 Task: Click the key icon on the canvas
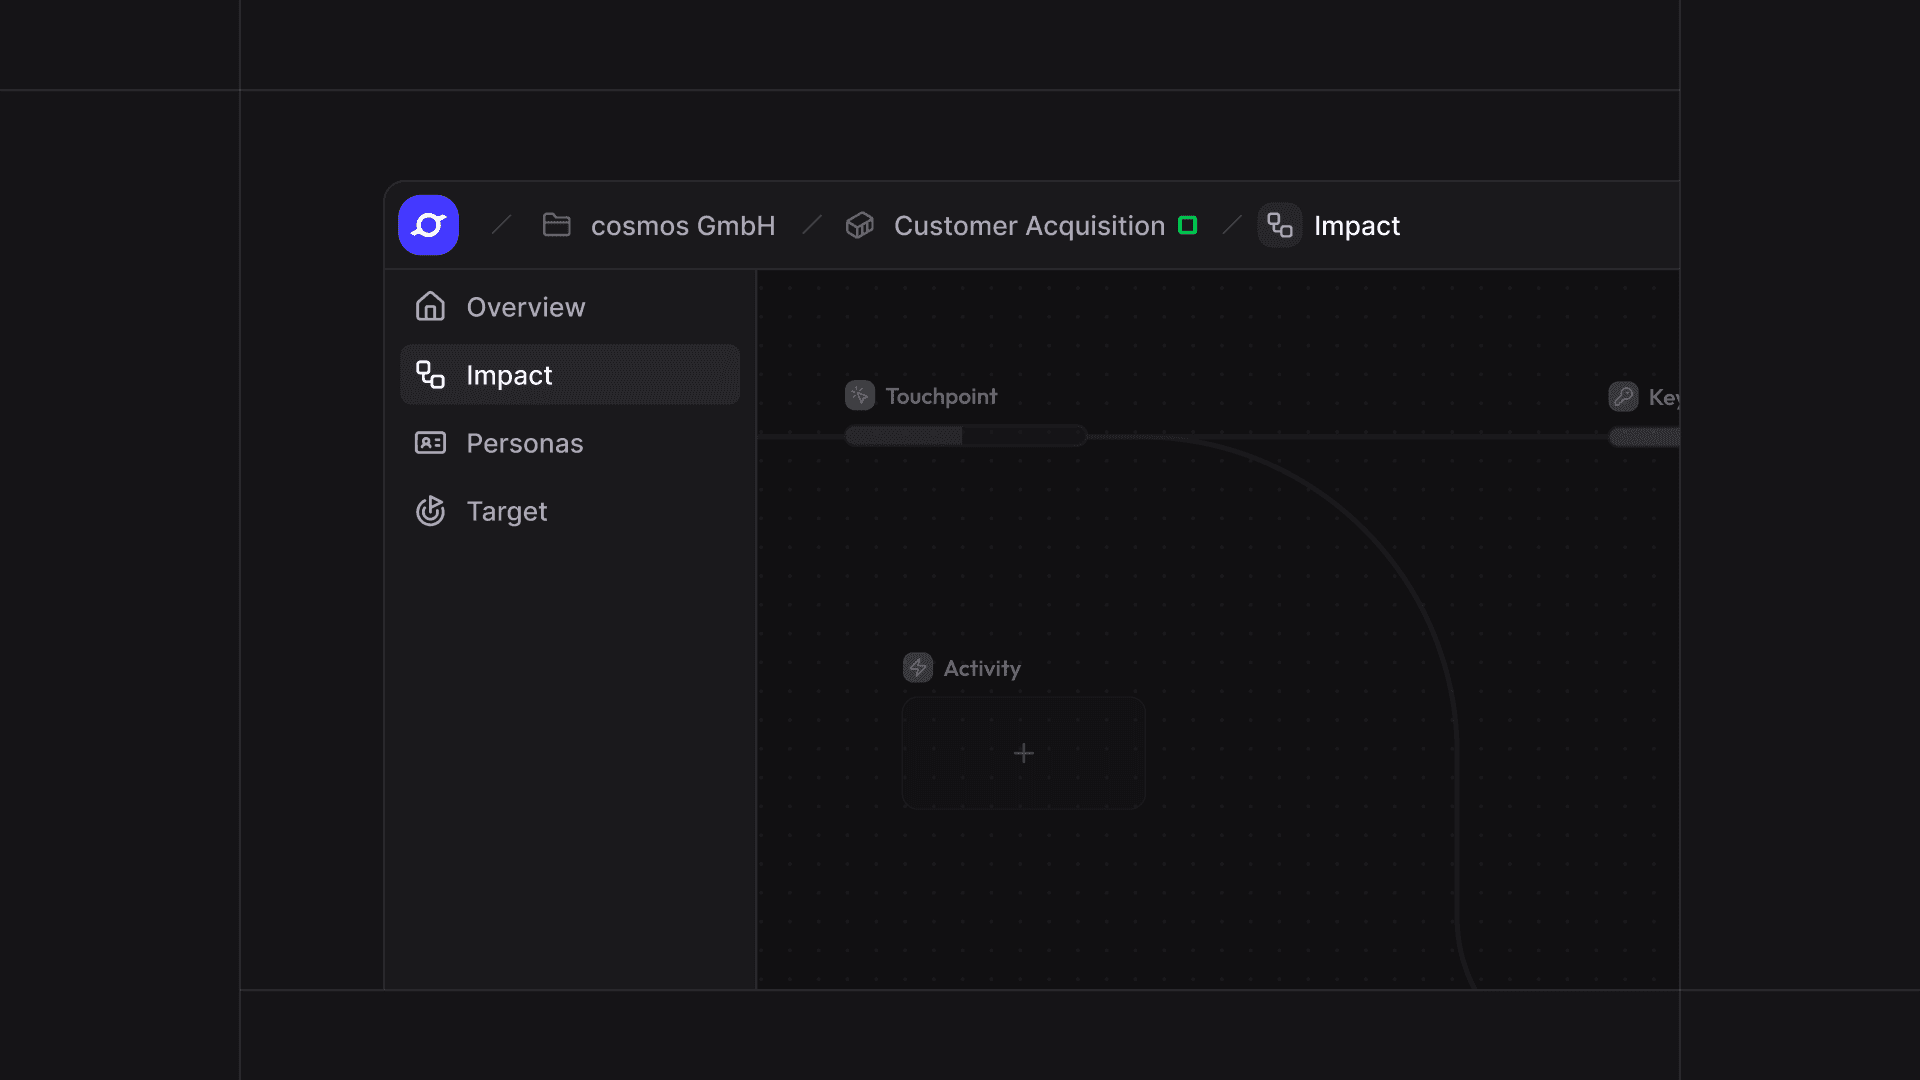click(x=1623, y=396)
